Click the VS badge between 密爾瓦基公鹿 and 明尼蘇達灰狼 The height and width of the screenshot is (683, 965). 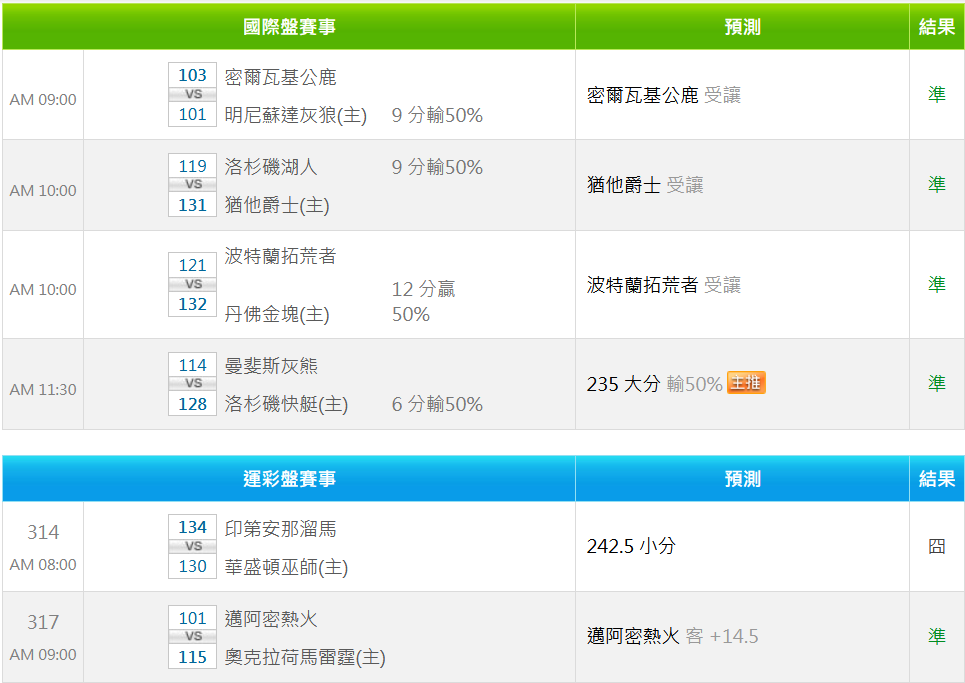point(193,94)
